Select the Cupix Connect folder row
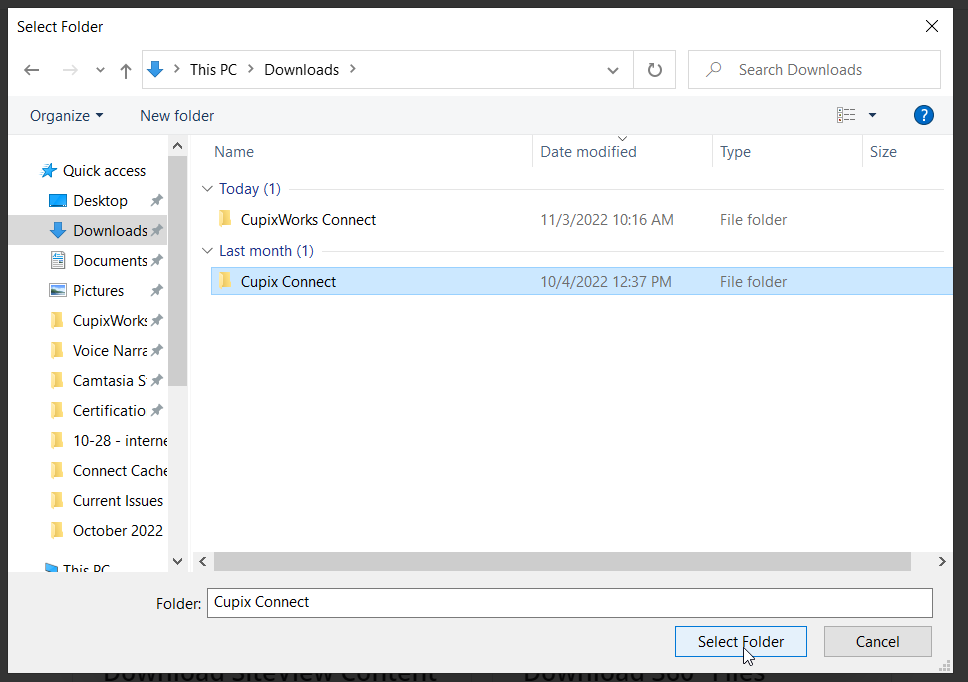The width and height of the screenshot is (968, 682). 582,281
